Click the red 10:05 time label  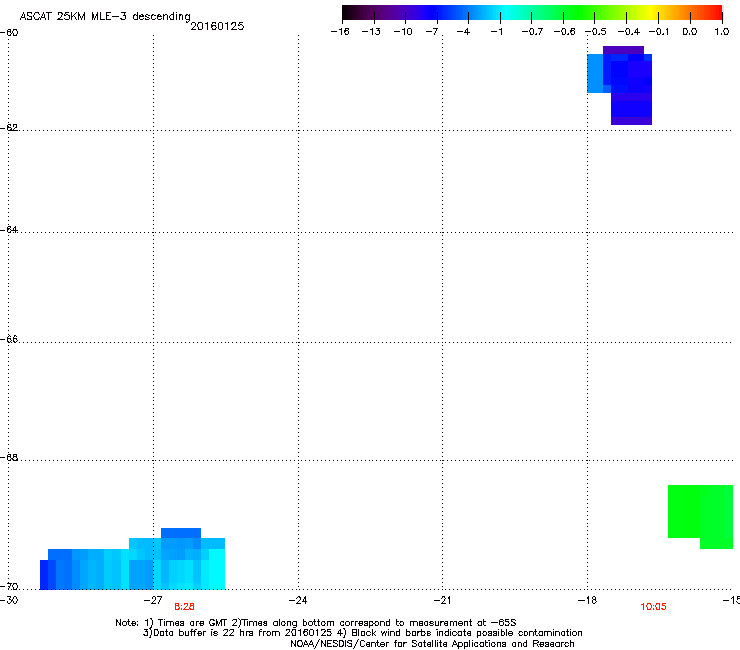click(653, 607)
